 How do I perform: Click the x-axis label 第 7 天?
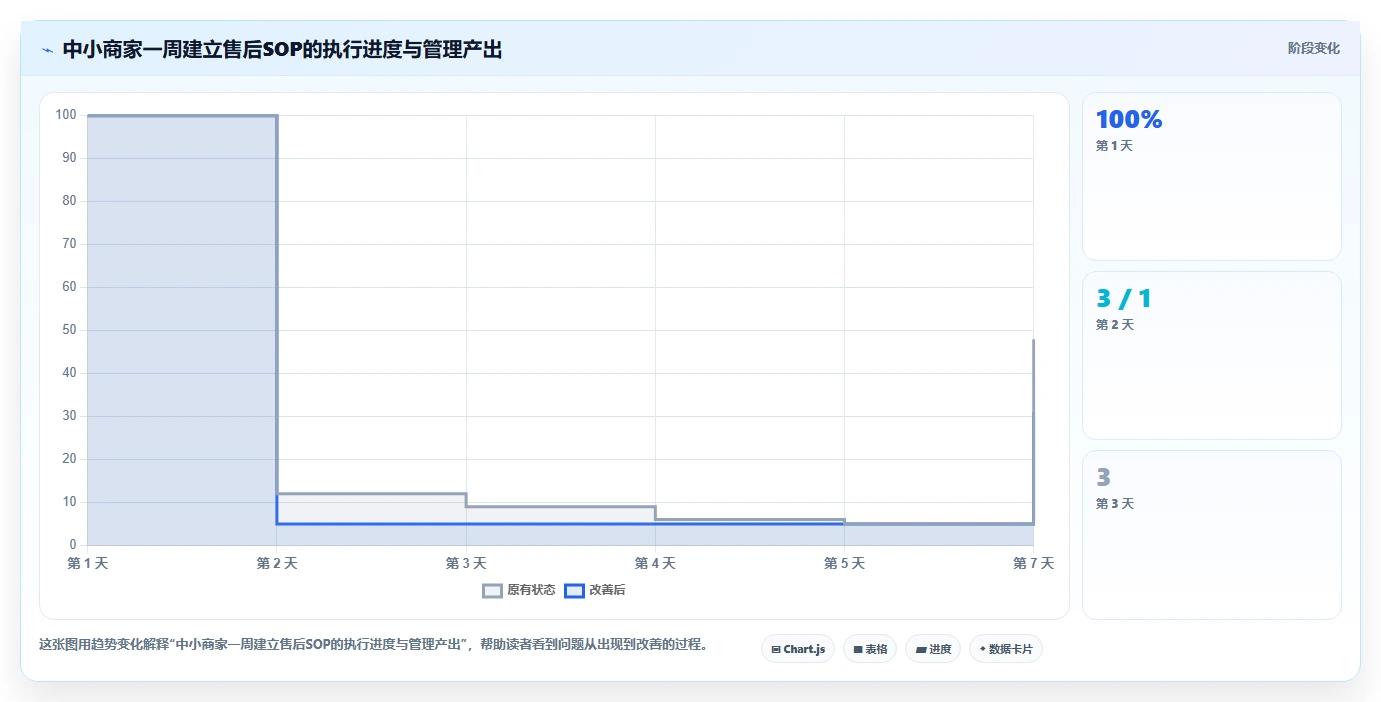1033,563
